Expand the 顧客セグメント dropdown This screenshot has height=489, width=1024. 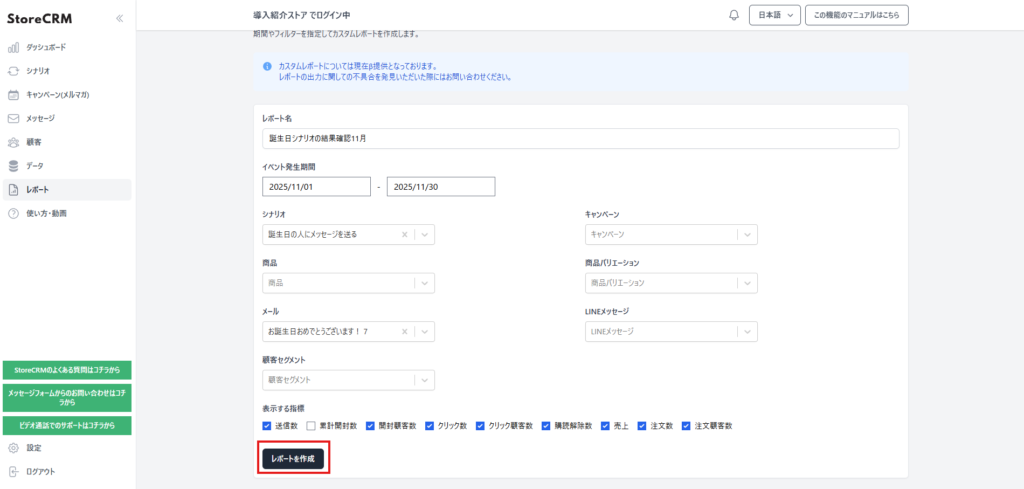(424, 380)
